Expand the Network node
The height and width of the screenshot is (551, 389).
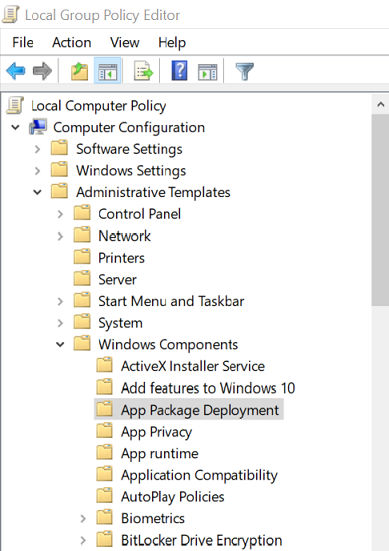tap(60, 236)
